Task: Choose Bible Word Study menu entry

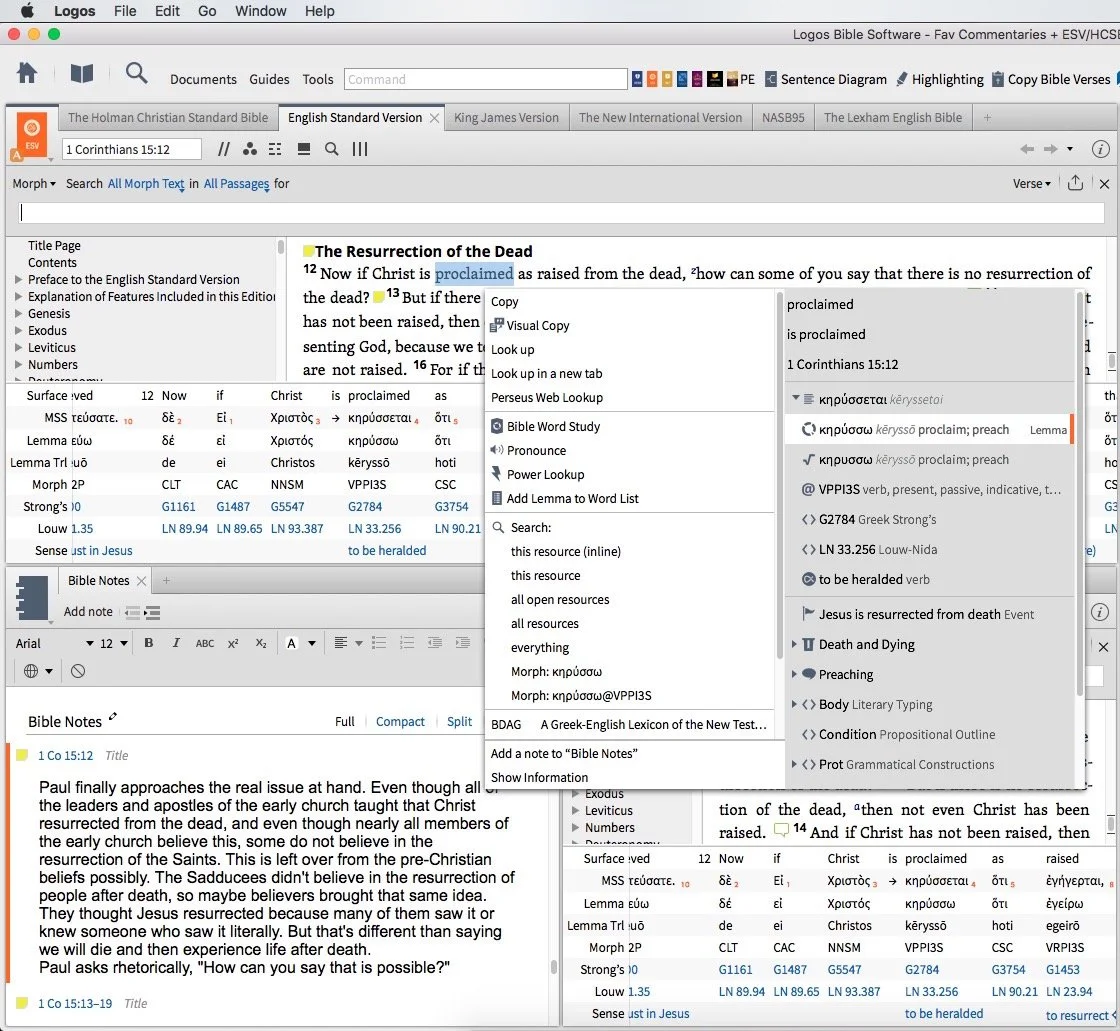Action: [553, 427]
